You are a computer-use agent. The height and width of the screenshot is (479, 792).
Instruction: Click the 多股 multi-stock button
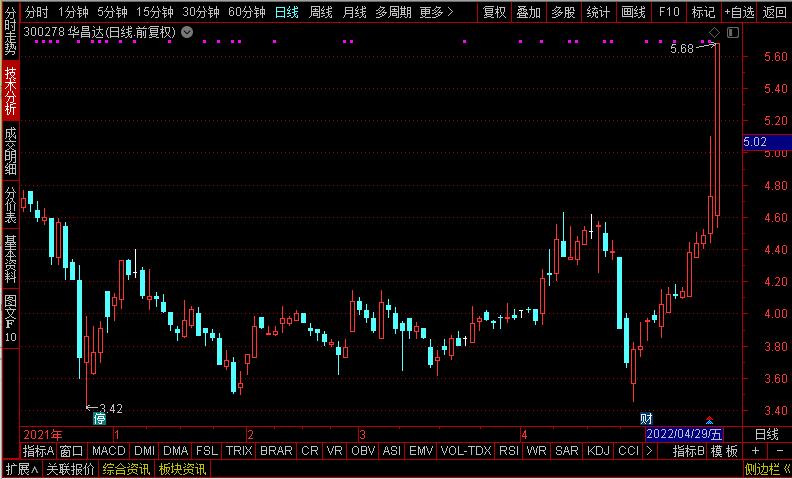tap(564, 12)
